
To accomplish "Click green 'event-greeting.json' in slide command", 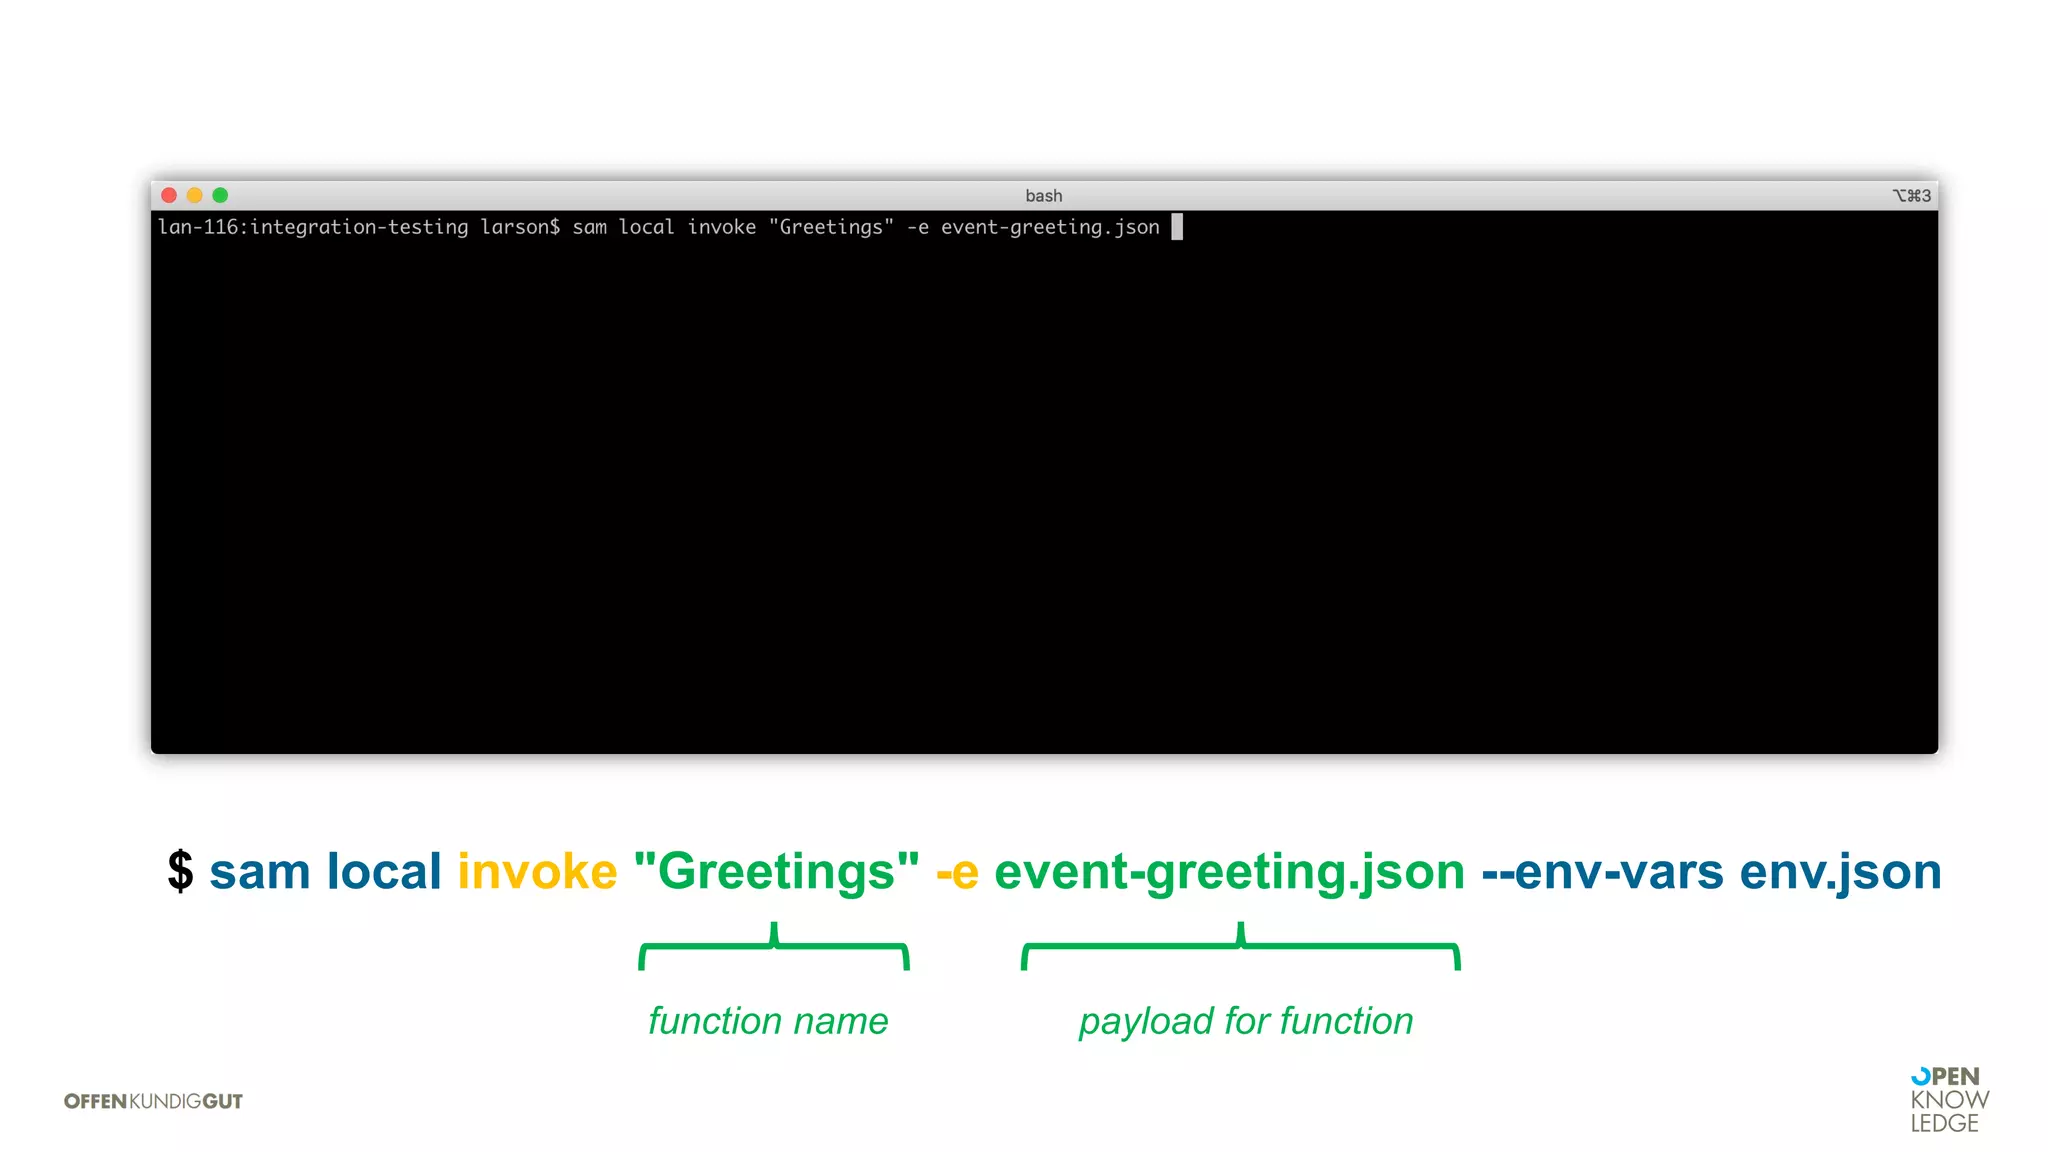I will click(x=1229, y=872).
